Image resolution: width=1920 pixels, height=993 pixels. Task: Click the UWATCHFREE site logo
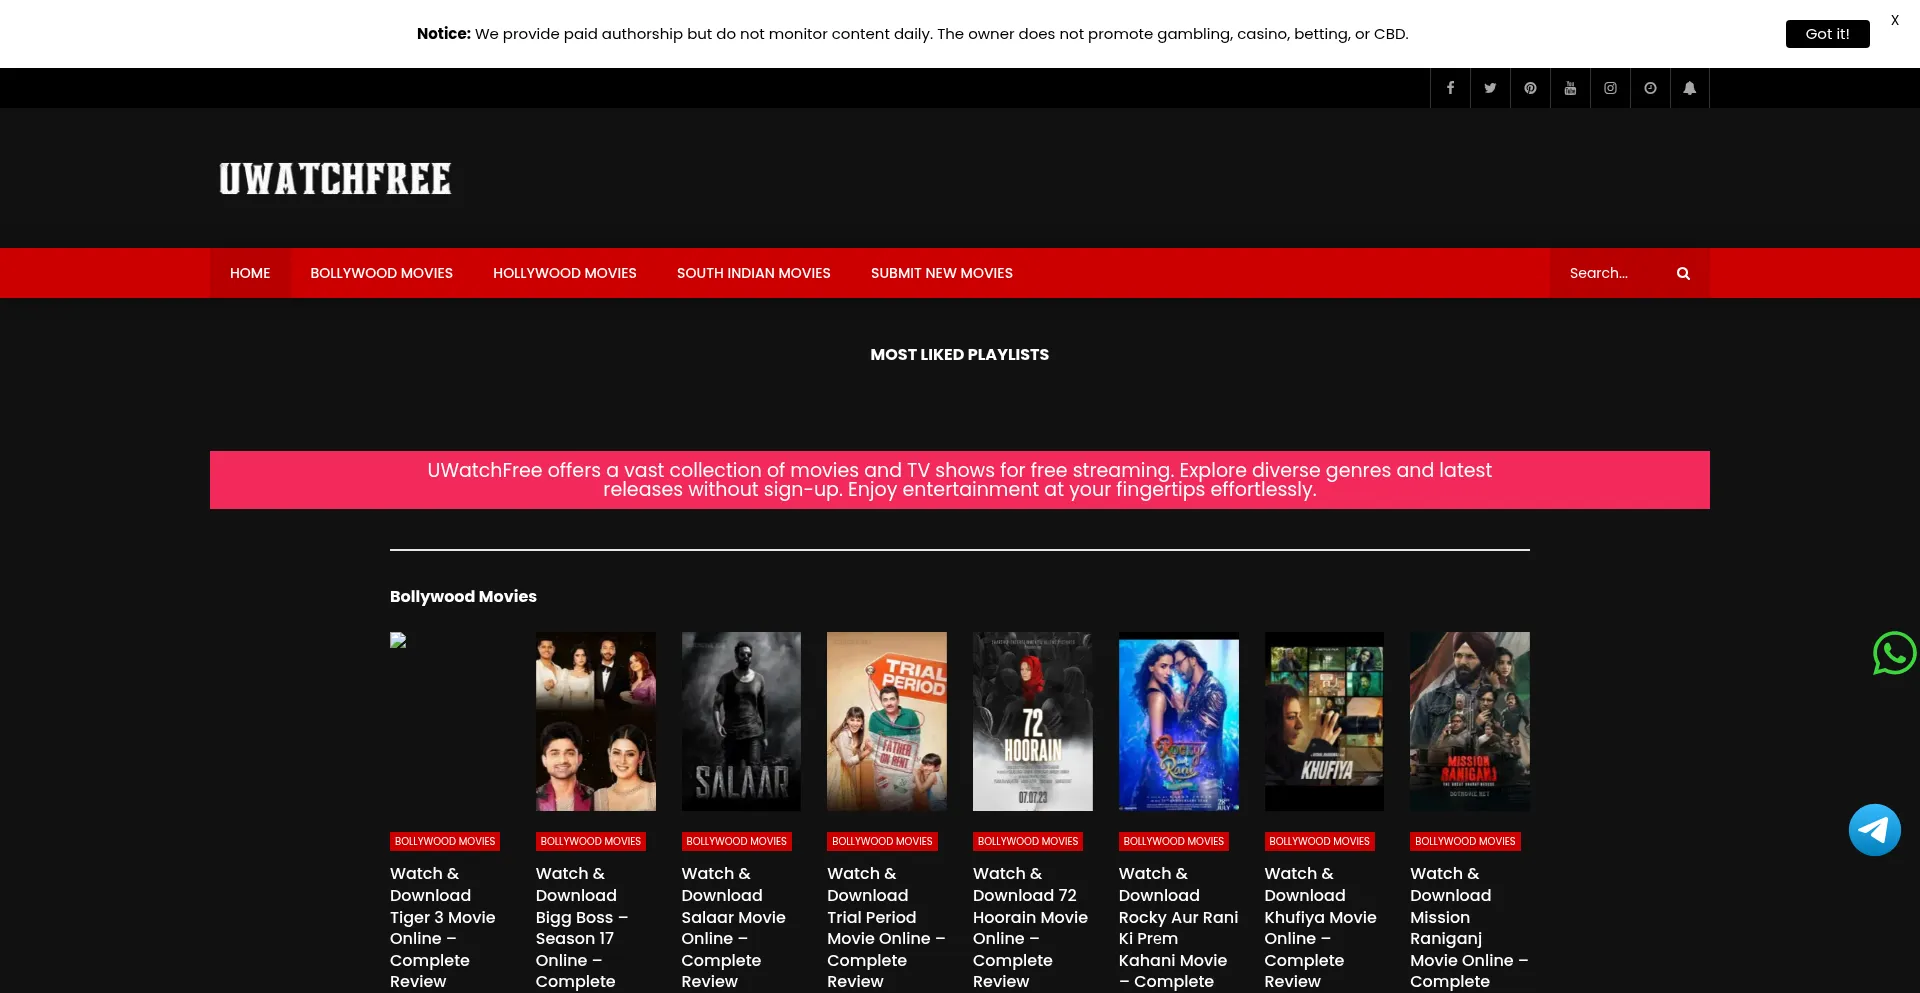pyautogui.click(x=335, y=179)
